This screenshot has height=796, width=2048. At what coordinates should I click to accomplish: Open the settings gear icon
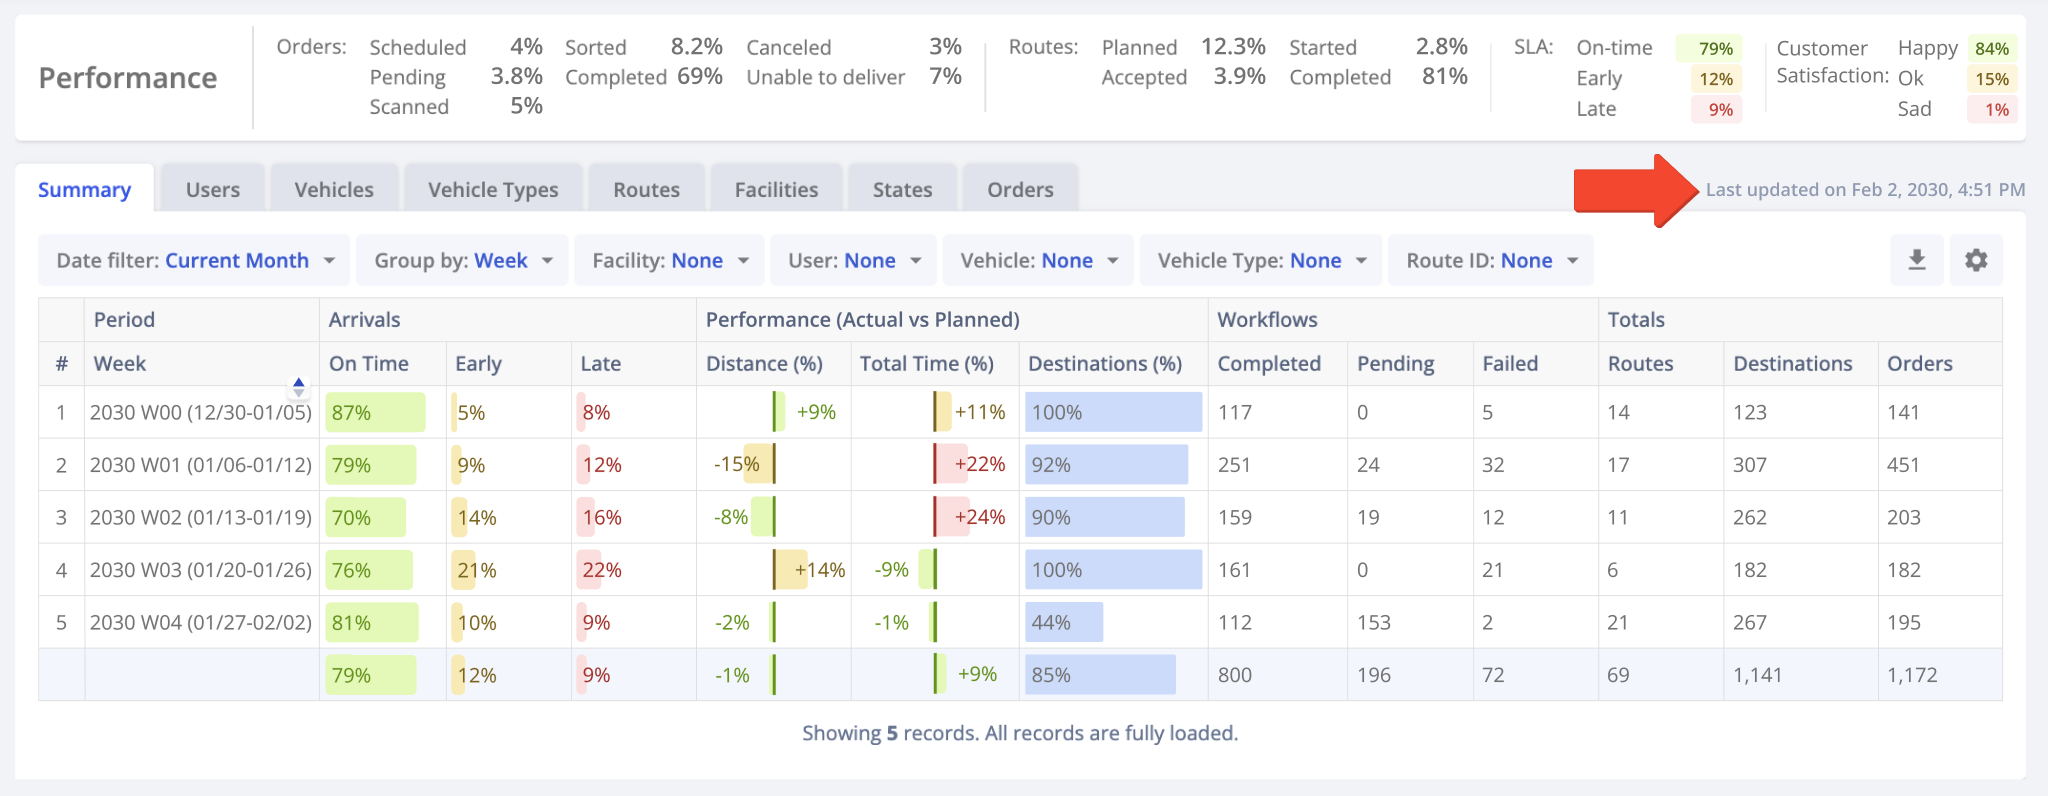(1975, 260)
